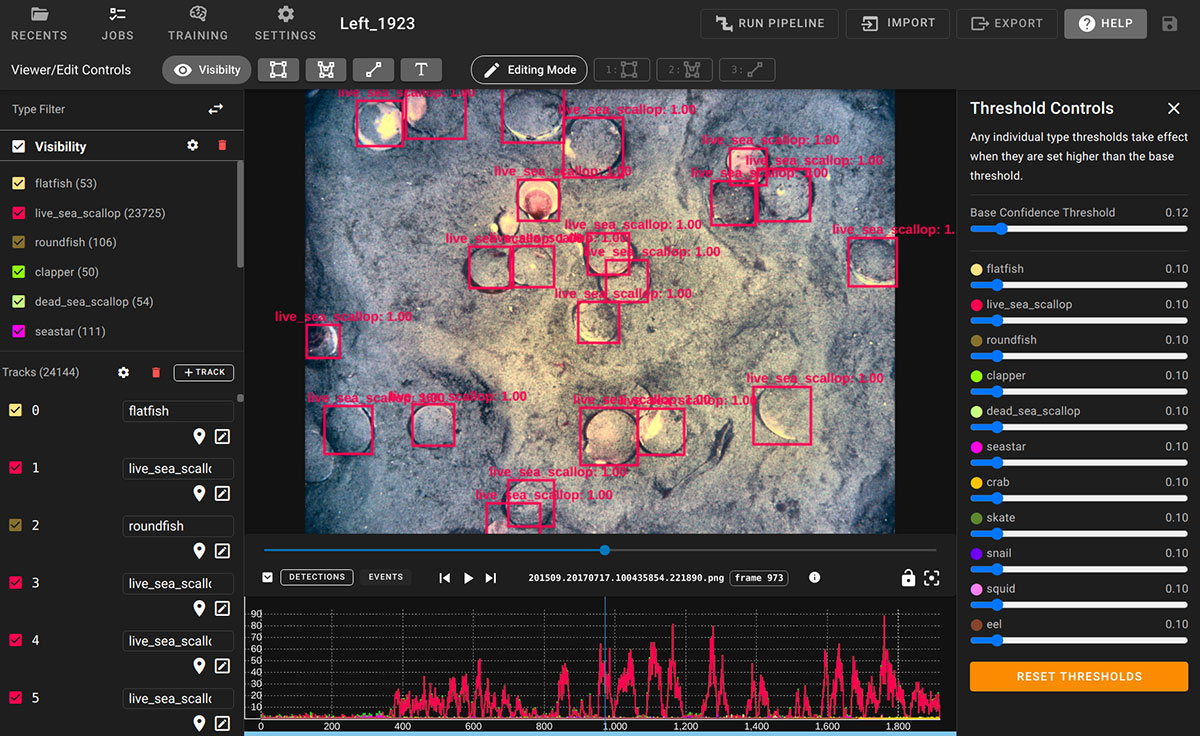Screen dimensions: 1200x736
Task: Select the bounding box annotation tool
Action: click(x=278, y=69)
